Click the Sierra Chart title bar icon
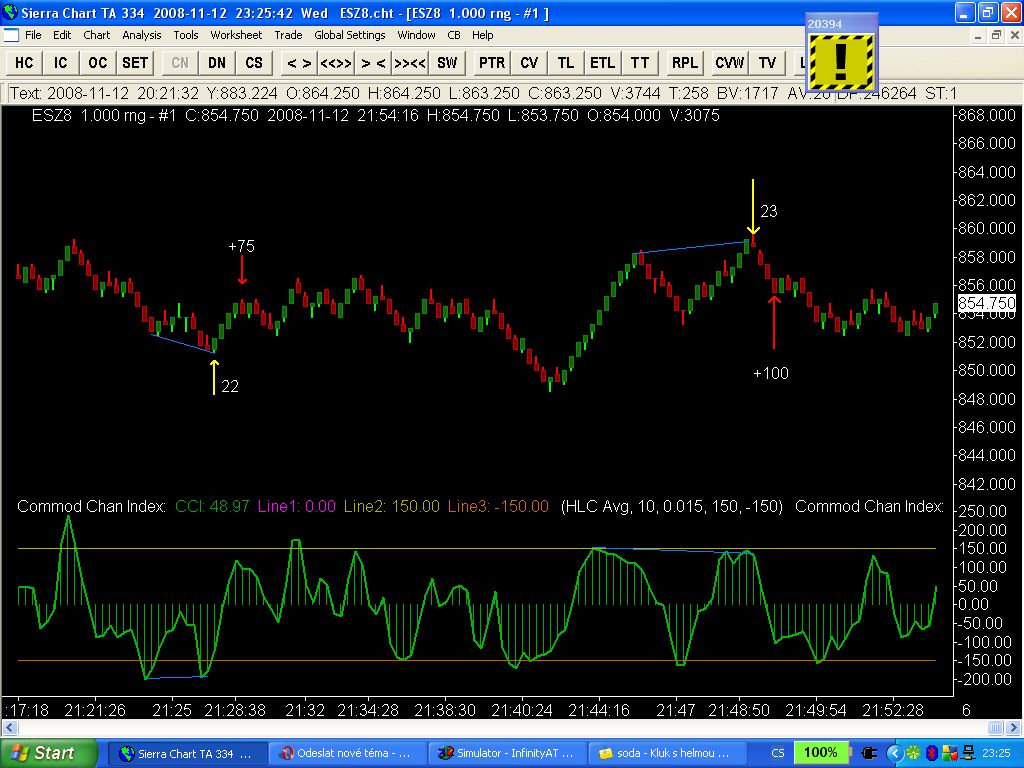Viewport: 1024px width, 768px height. 10,12
